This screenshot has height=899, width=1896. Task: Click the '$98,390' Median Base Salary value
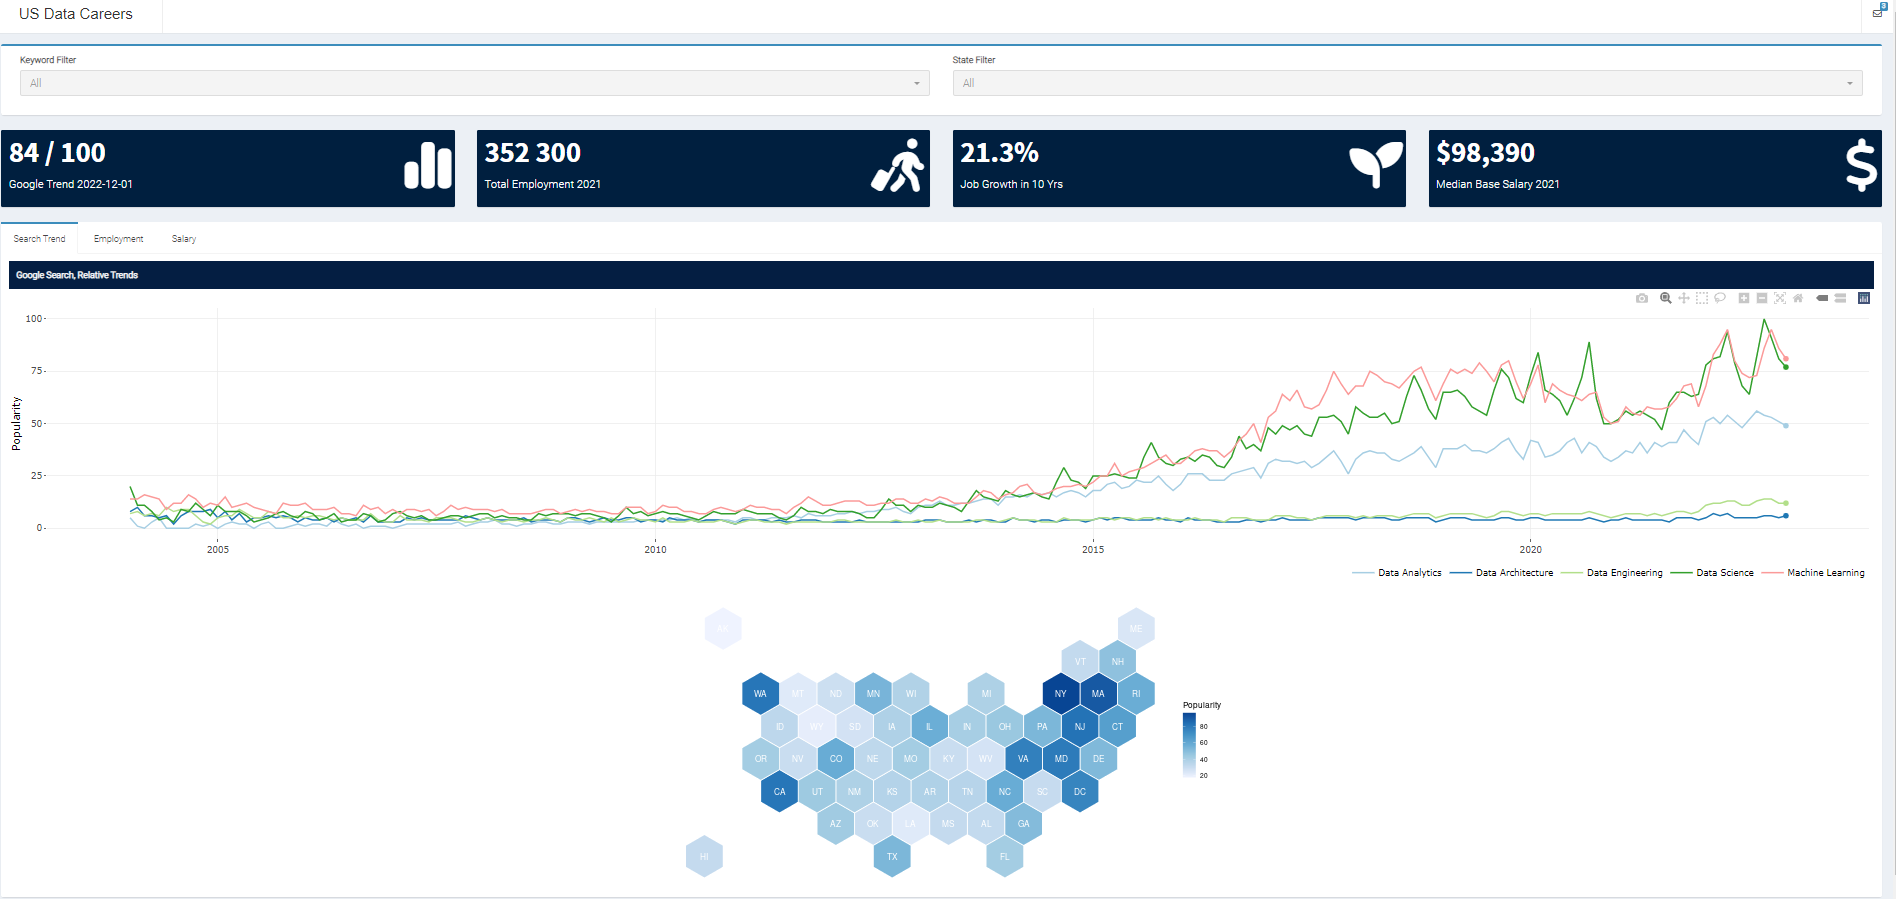pos(1486,153)
